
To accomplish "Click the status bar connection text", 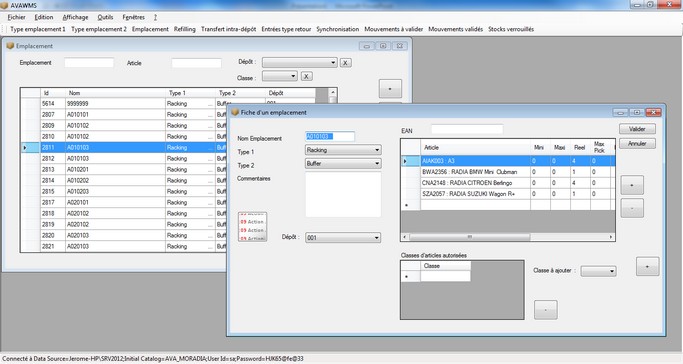I will click(152, 359).
